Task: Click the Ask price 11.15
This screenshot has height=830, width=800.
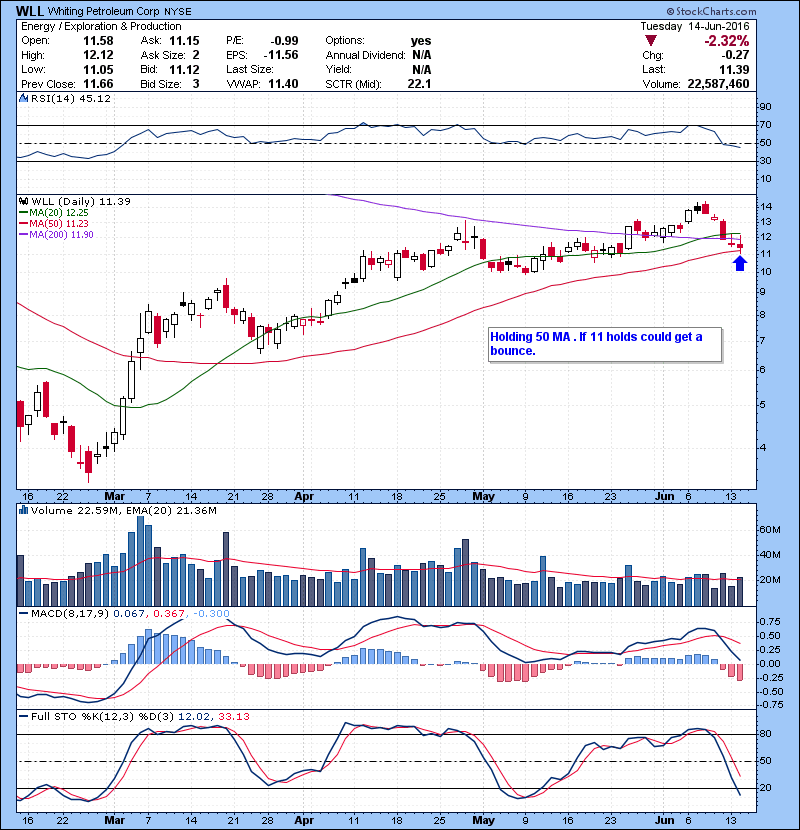Action: (x=184, y=41)
